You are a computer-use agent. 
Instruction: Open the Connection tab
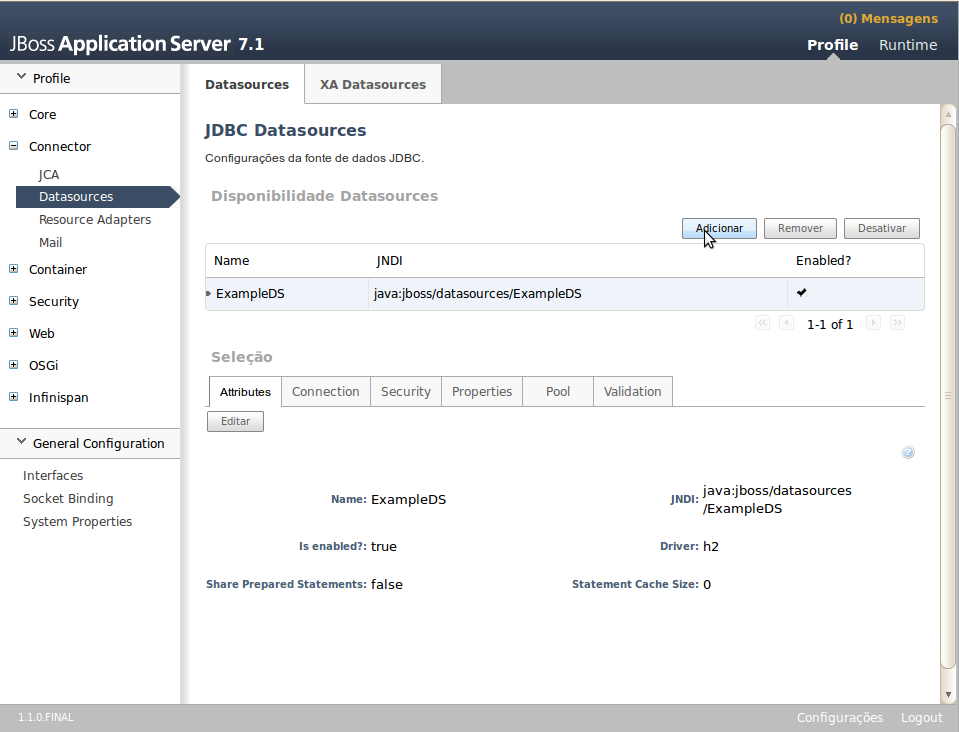click(325, 391)
